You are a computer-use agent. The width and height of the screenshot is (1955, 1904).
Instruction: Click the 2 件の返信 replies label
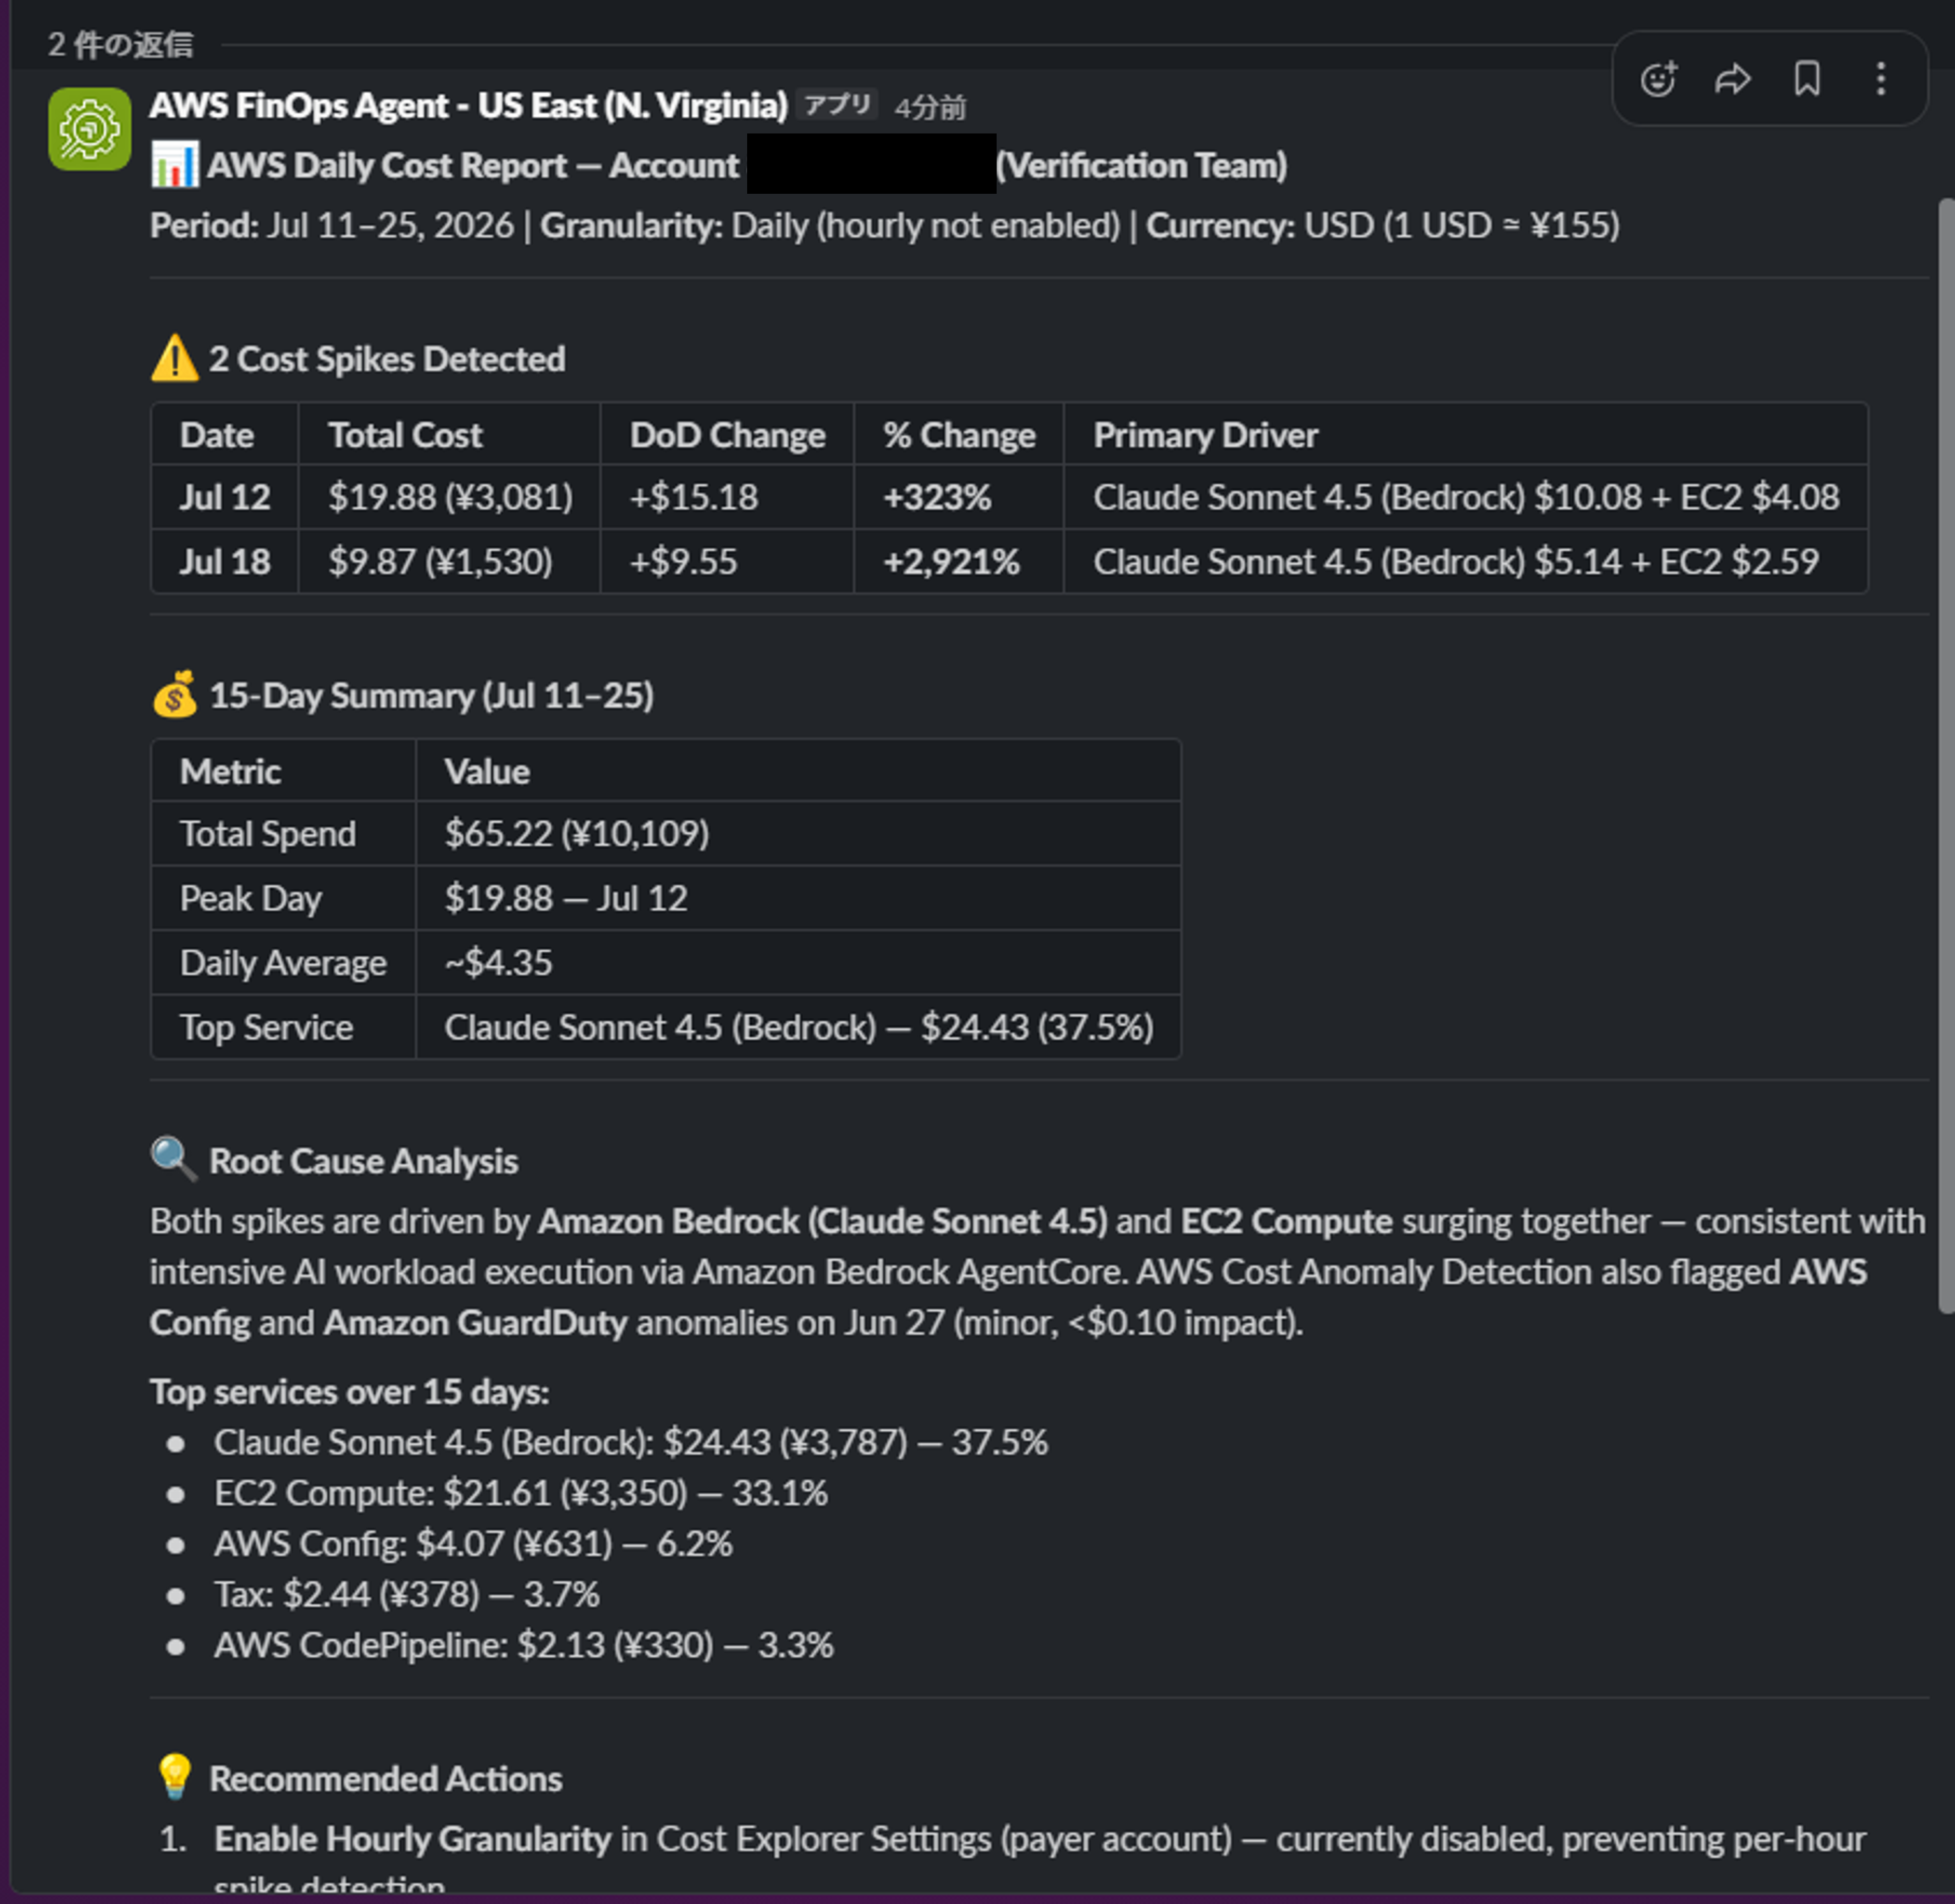coord(120,44)
